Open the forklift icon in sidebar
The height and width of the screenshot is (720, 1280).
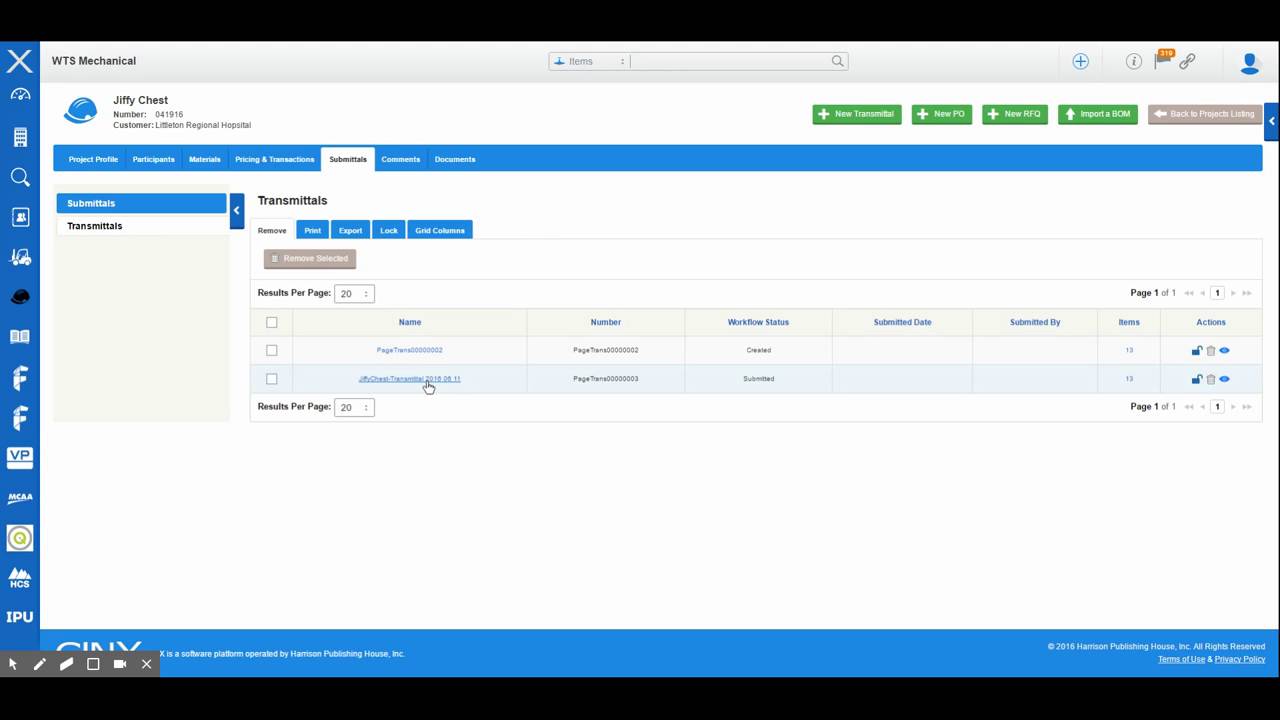tap(20, 257)
